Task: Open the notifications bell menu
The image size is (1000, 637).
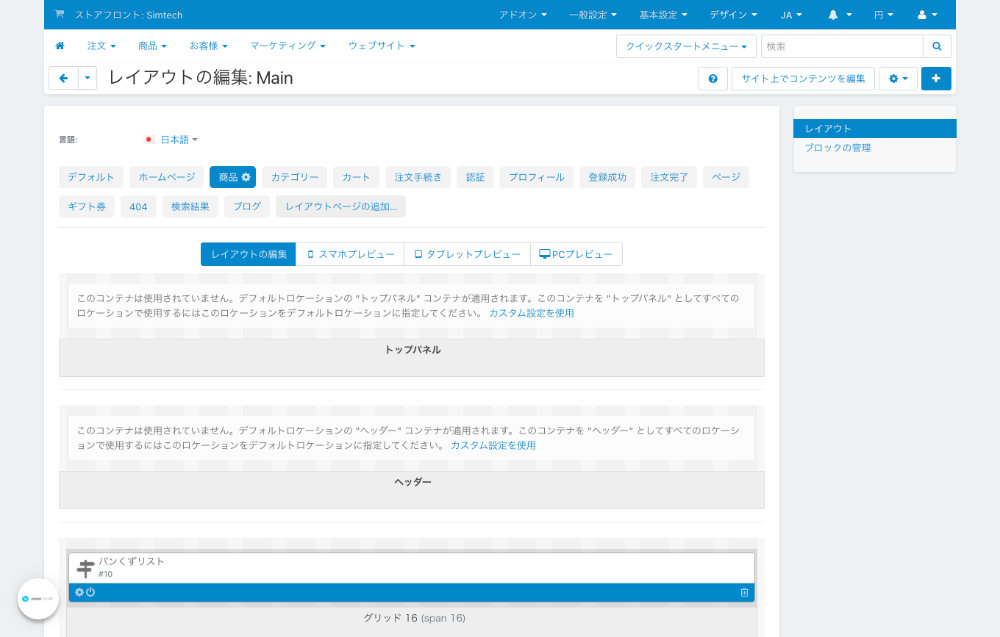Action: click(x=839, y=15)
